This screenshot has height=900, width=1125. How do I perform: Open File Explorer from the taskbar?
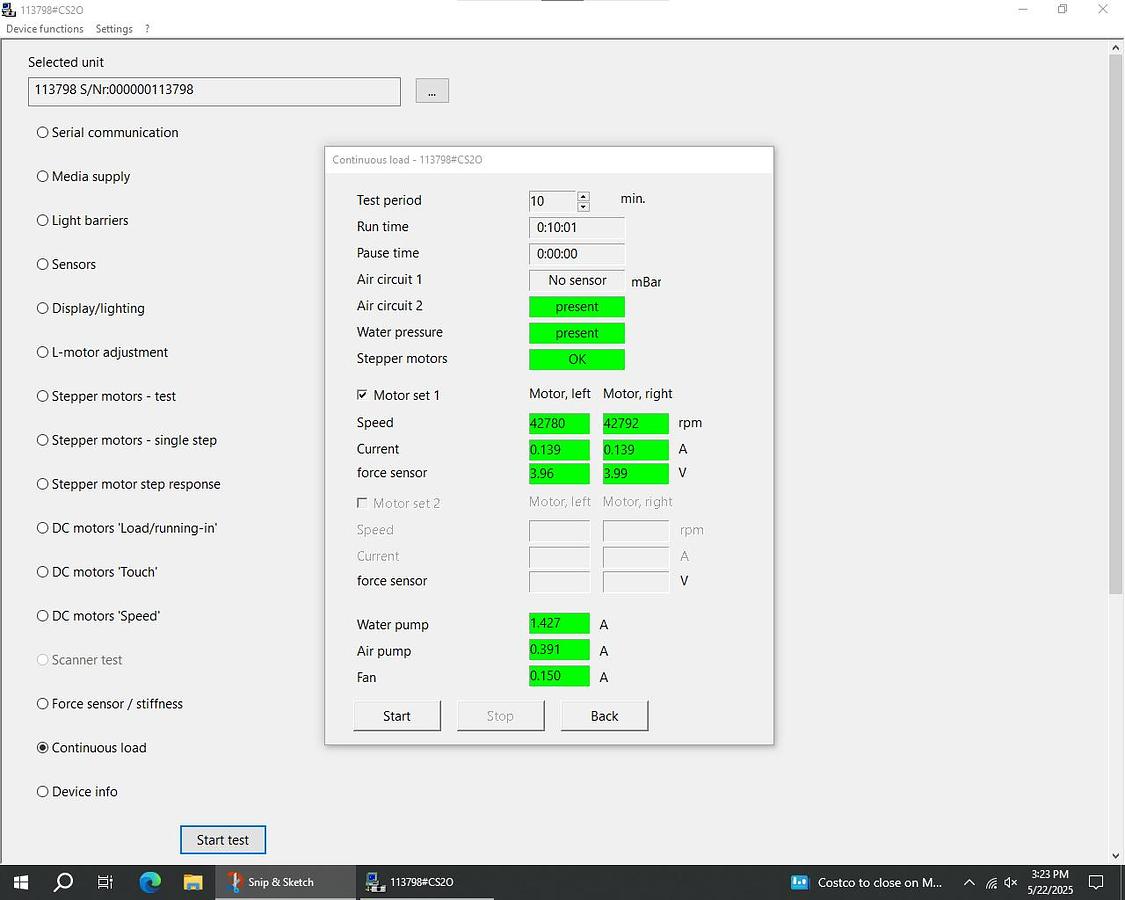[193, 882]
